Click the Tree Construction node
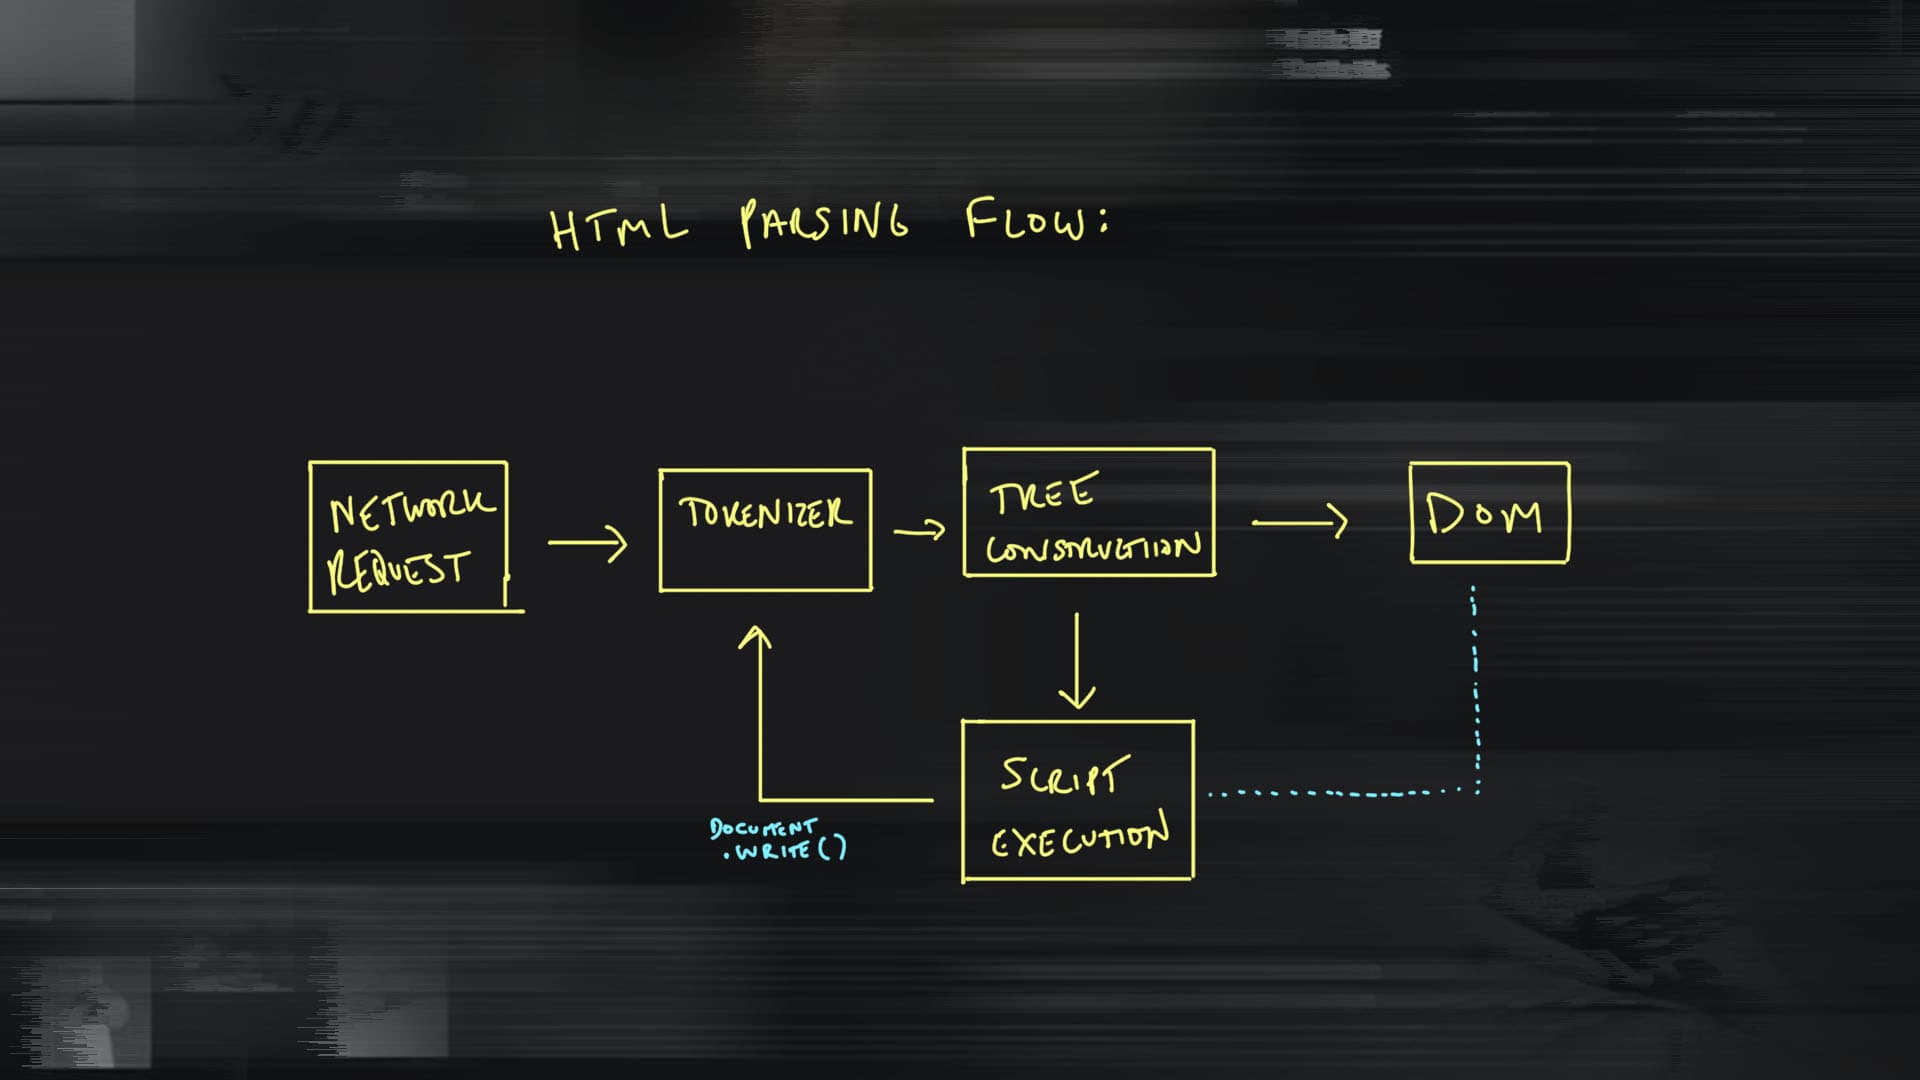Viewport: 1920px width, 1080px height. (x=1088, y=514)
